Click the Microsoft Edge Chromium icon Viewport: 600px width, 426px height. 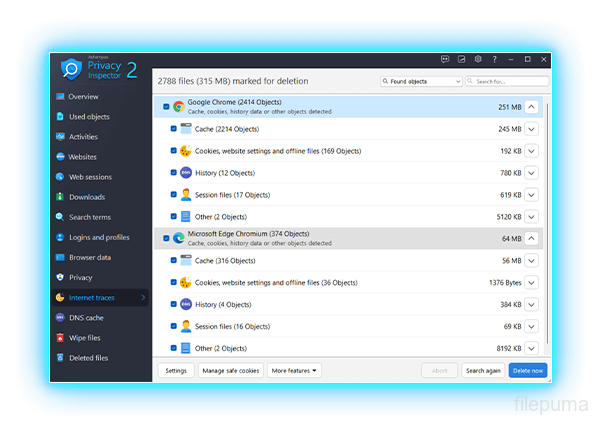pos(178,238)
